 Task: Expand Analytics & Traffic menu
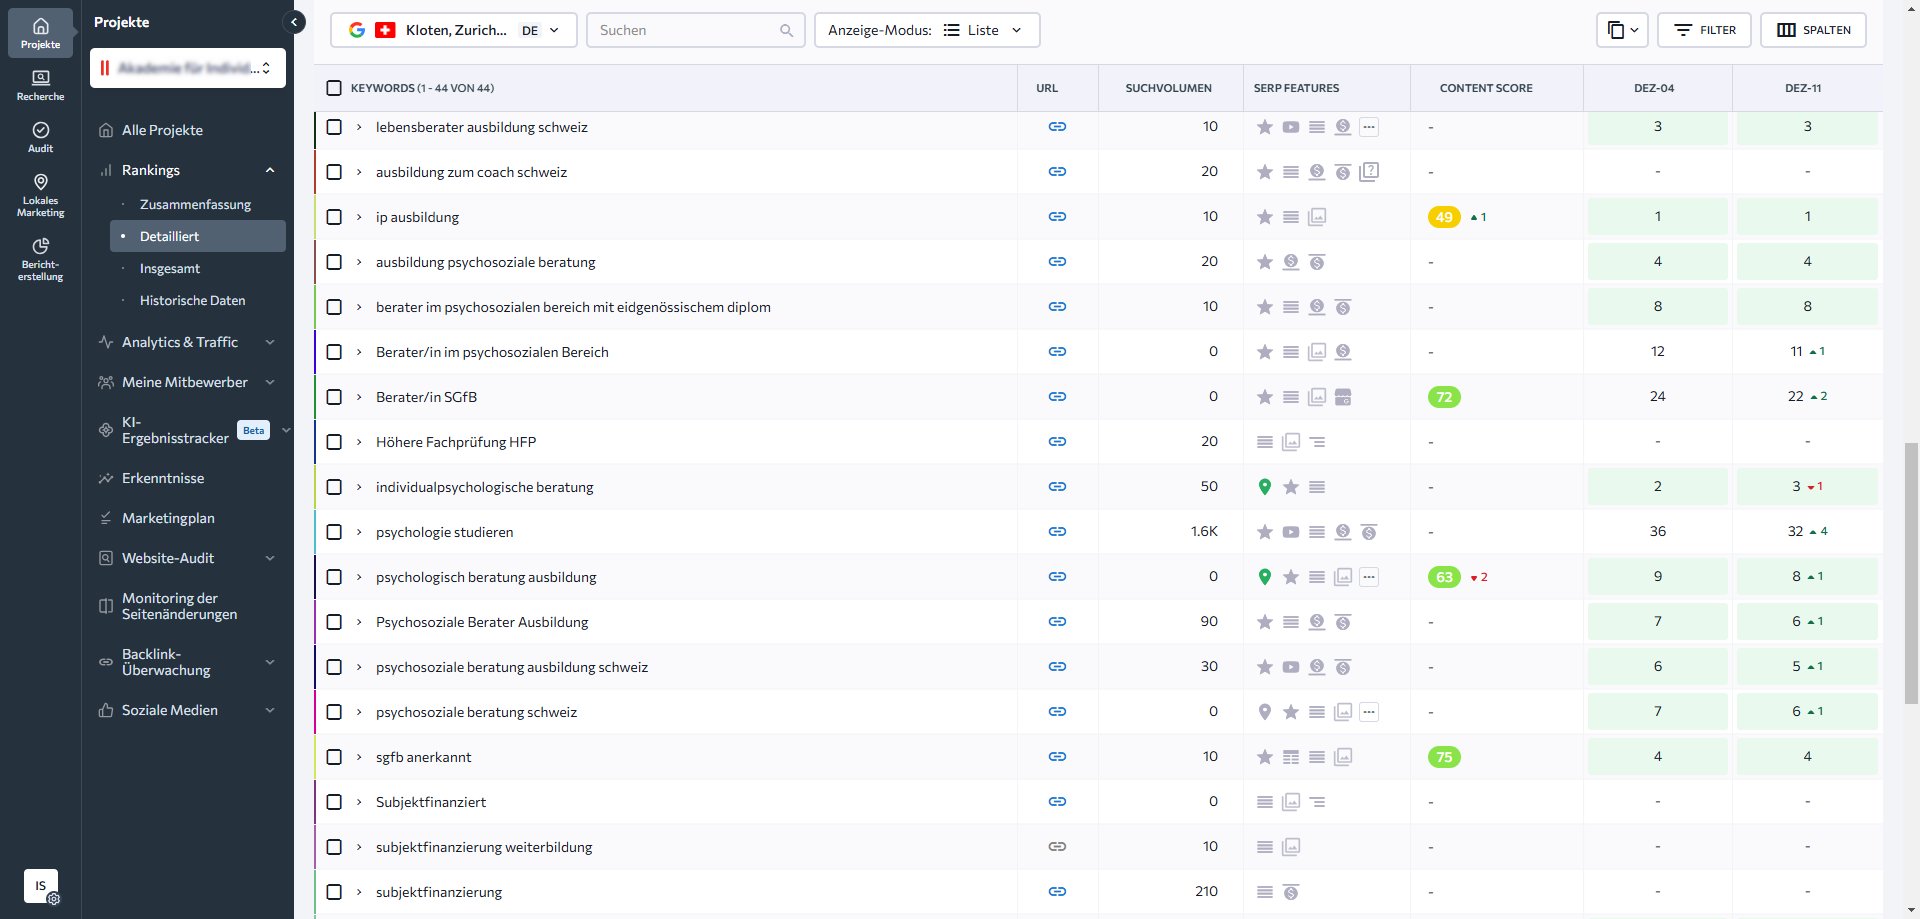pyautogui.click(x=270, y=343)
